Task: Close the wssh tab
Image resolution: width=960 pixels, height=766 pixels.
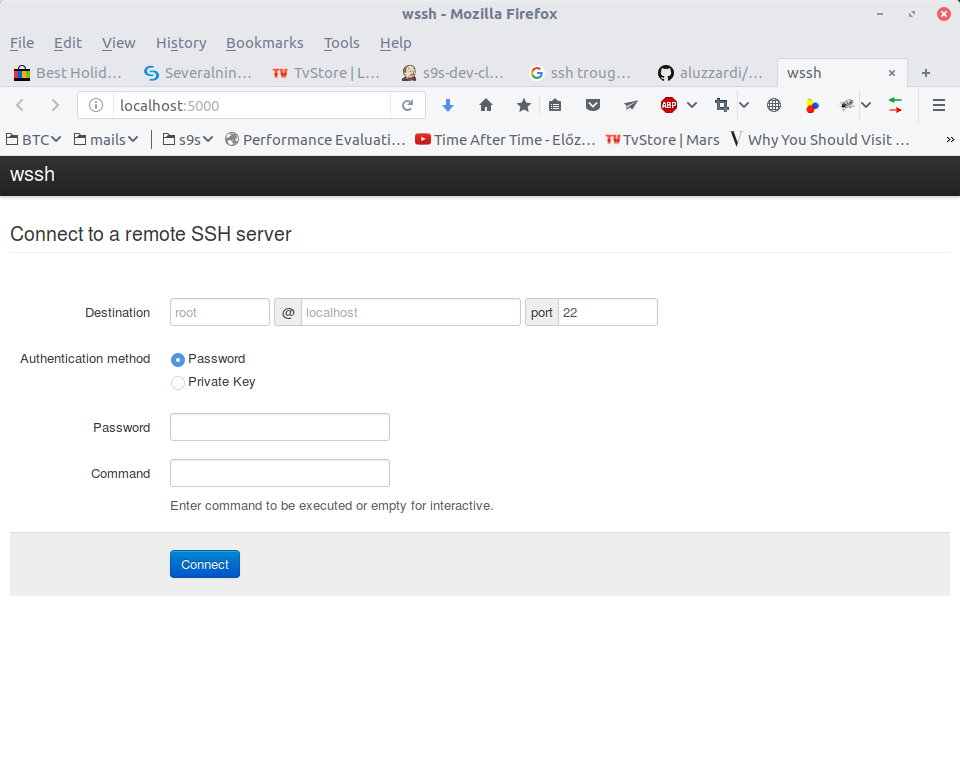Action: [892, 73]
